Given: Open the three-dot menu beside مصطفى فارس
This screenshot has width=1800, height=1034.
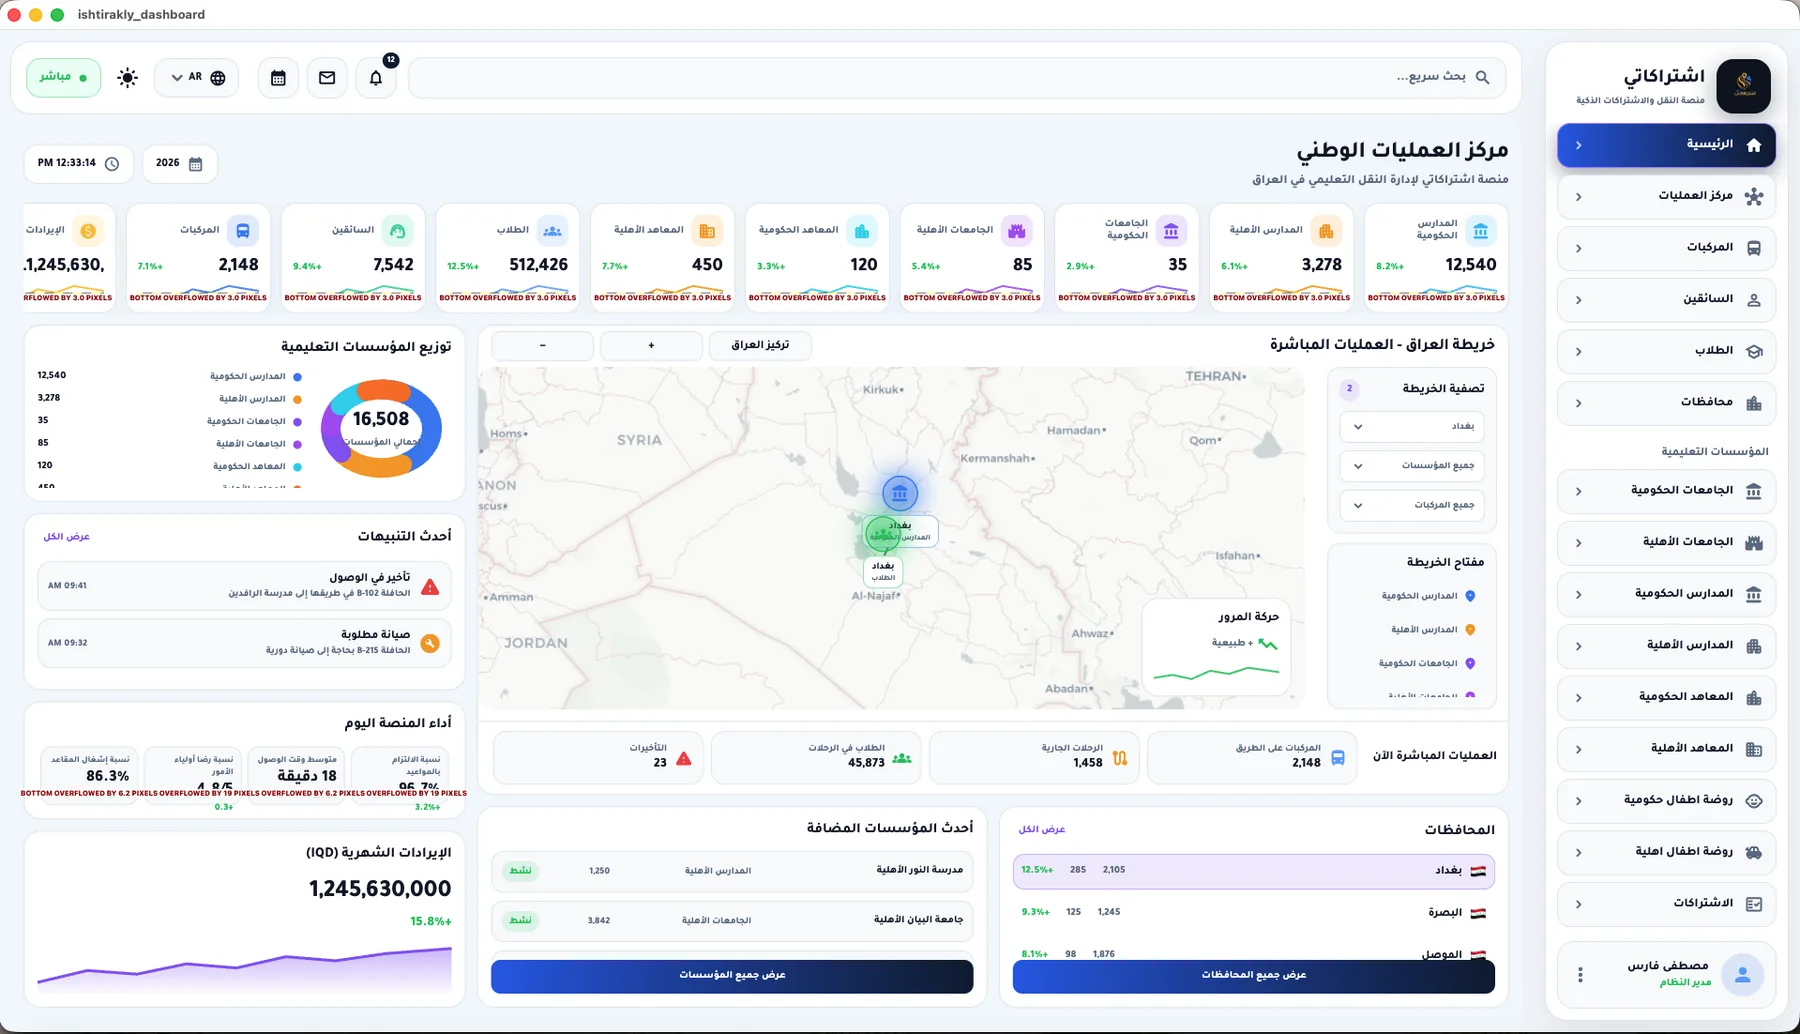Looking at the screenshot, I should pyautogui.click(x=1581, y=974).
